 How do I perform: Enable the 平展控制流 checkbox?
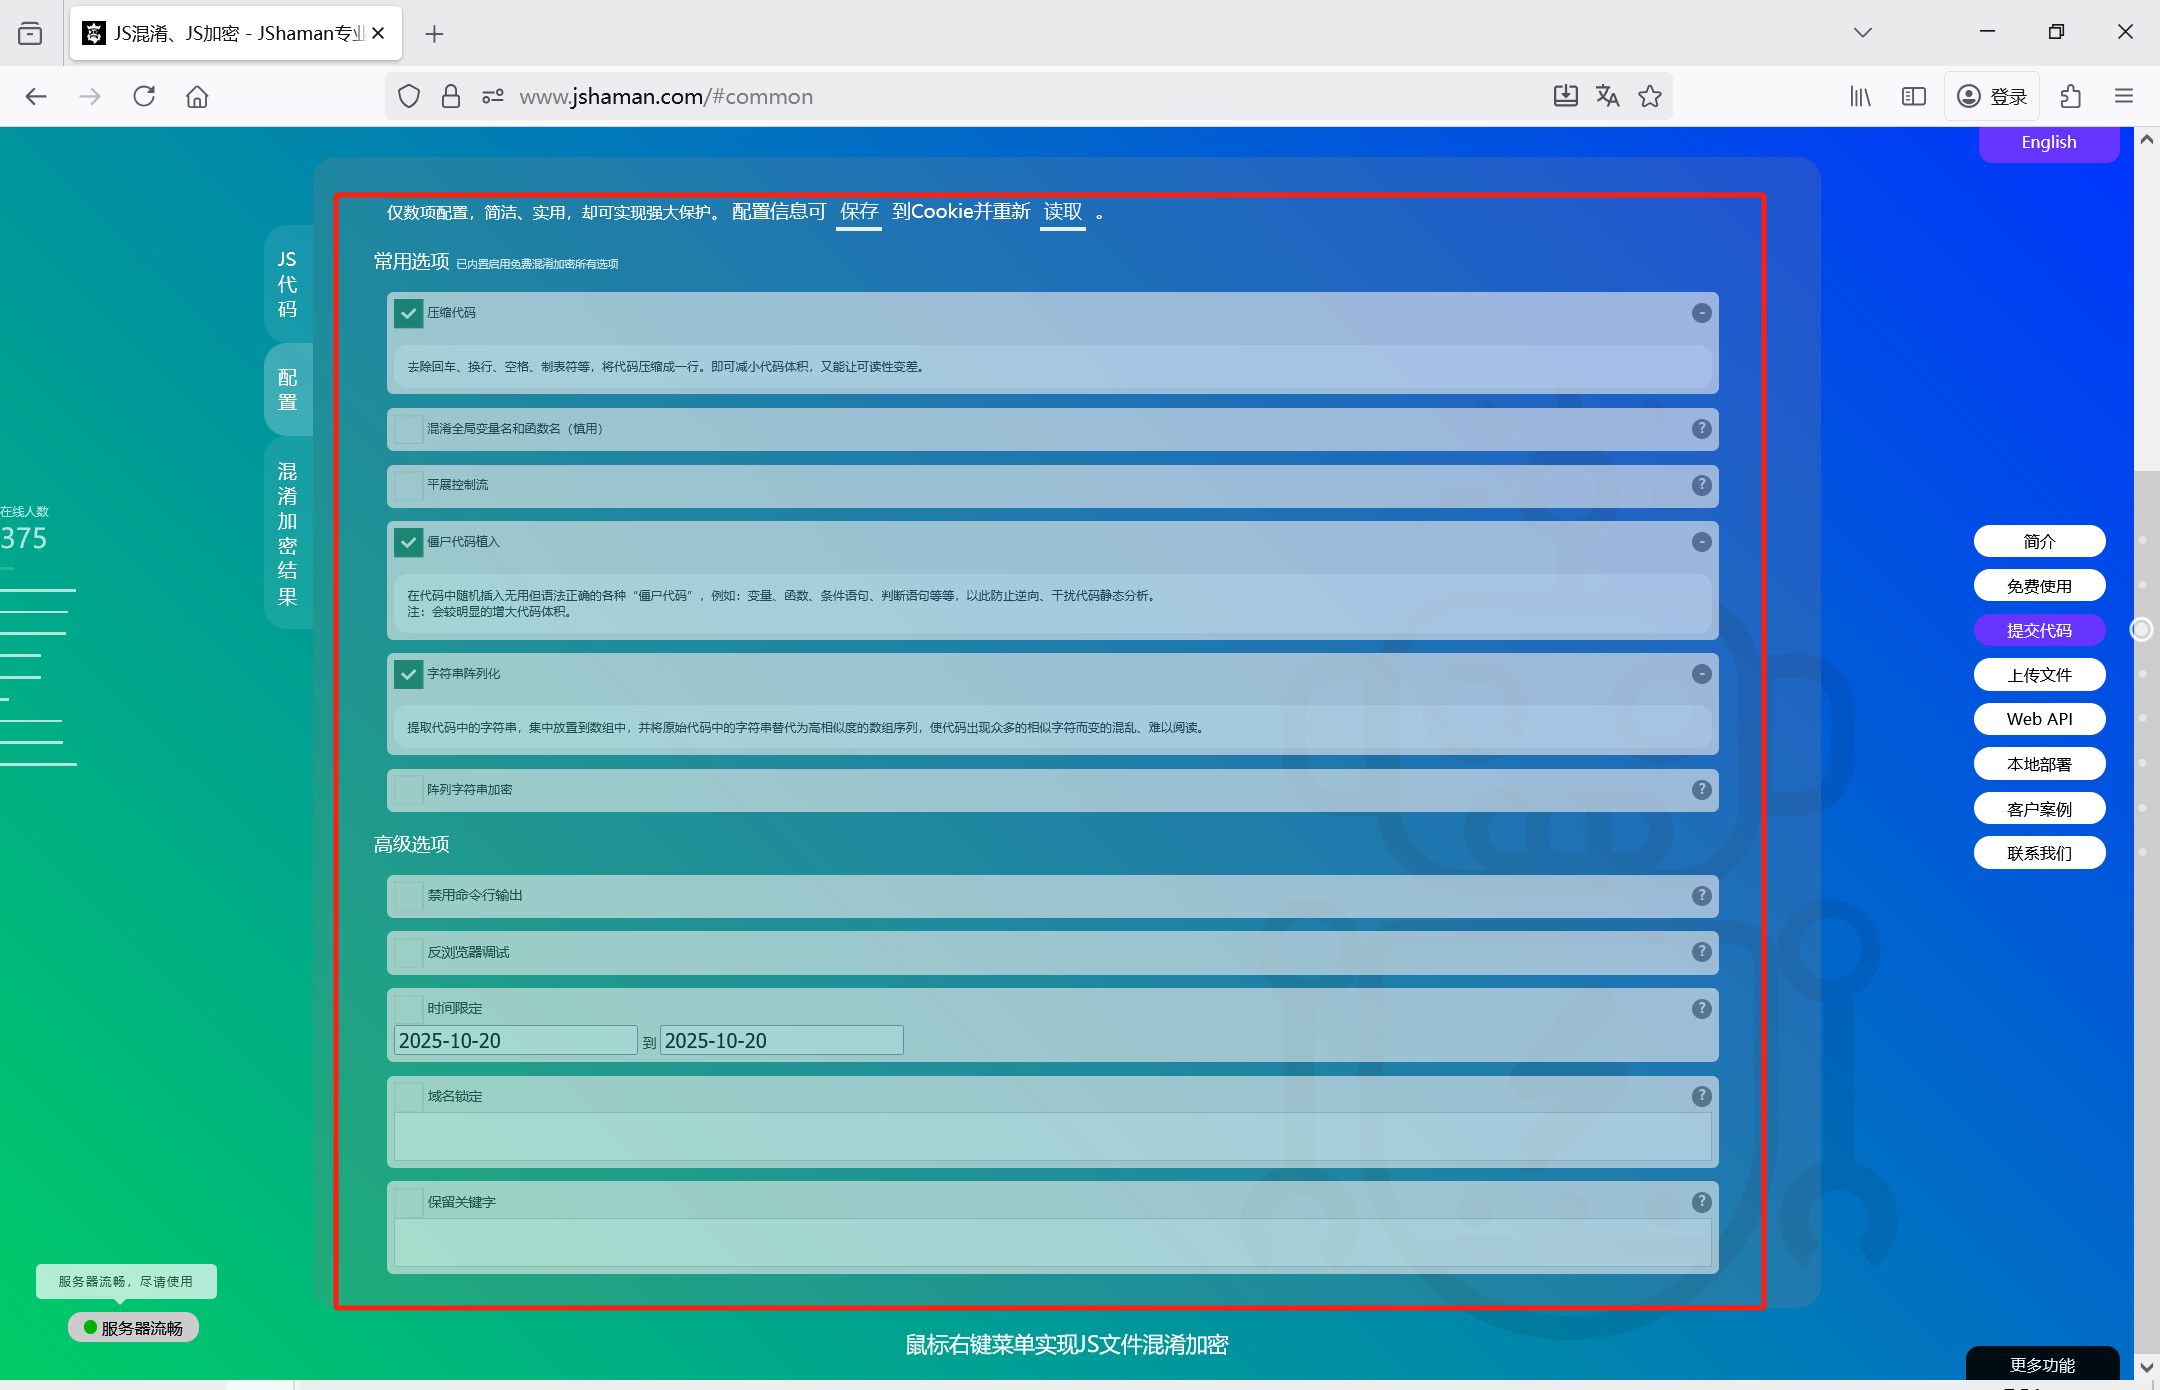(x=408, y=485)
